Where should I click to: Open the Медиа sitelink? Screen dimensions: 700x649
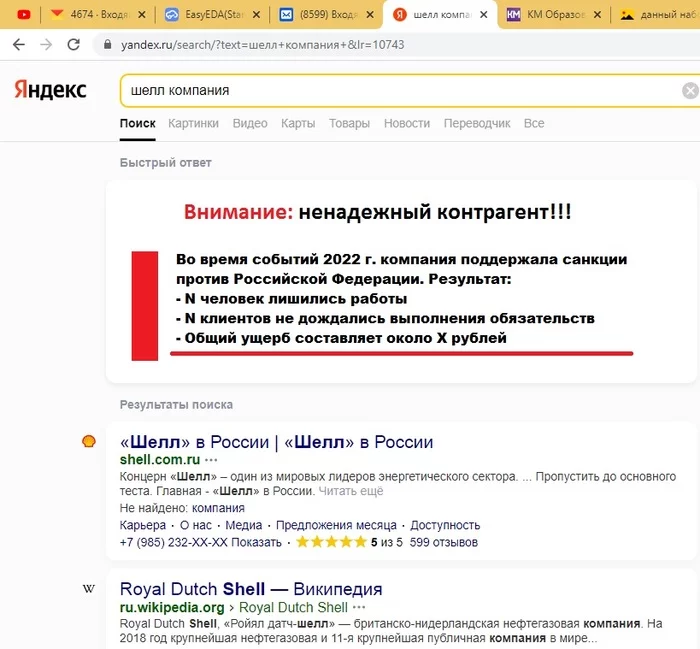click(244, 525)
